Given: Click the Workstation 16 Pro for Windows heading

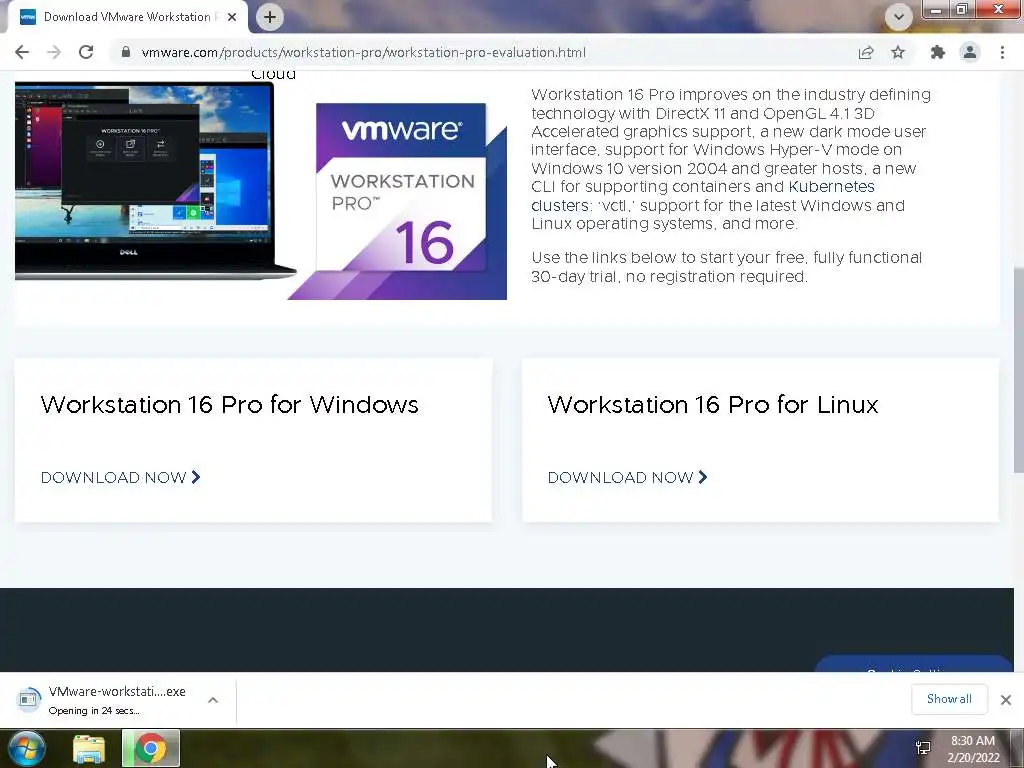Looking at the screenshot, I should pos(230,405).
